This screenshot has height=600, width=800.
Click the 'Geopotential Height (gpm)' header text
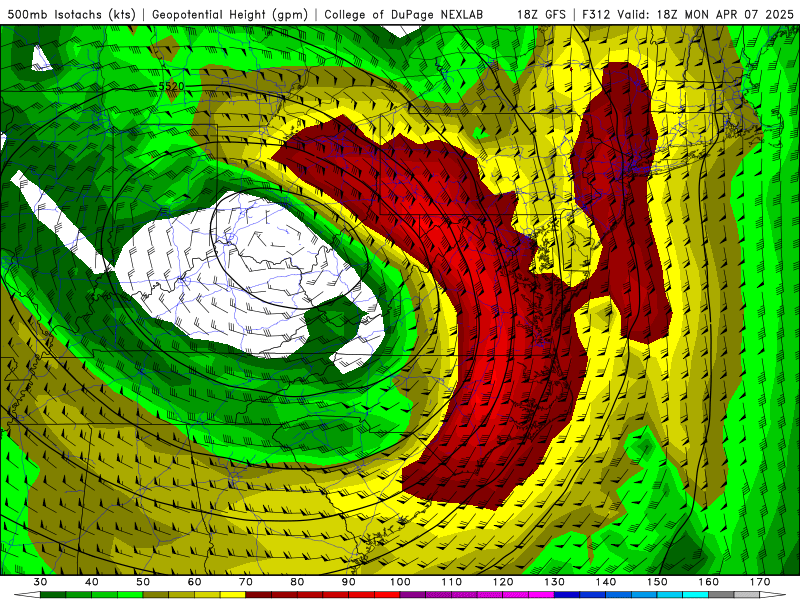(230, 15)
